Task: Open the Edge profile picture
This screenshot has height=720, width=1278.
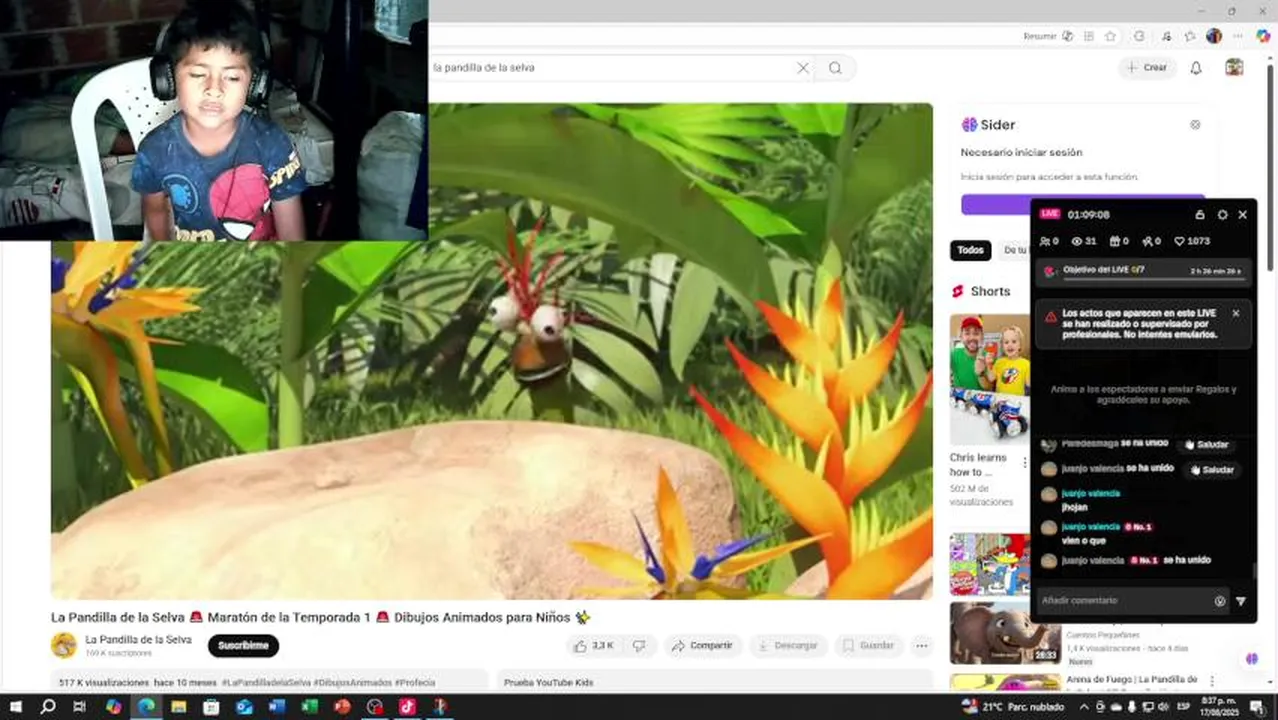Action: (x=1214, y=36)
